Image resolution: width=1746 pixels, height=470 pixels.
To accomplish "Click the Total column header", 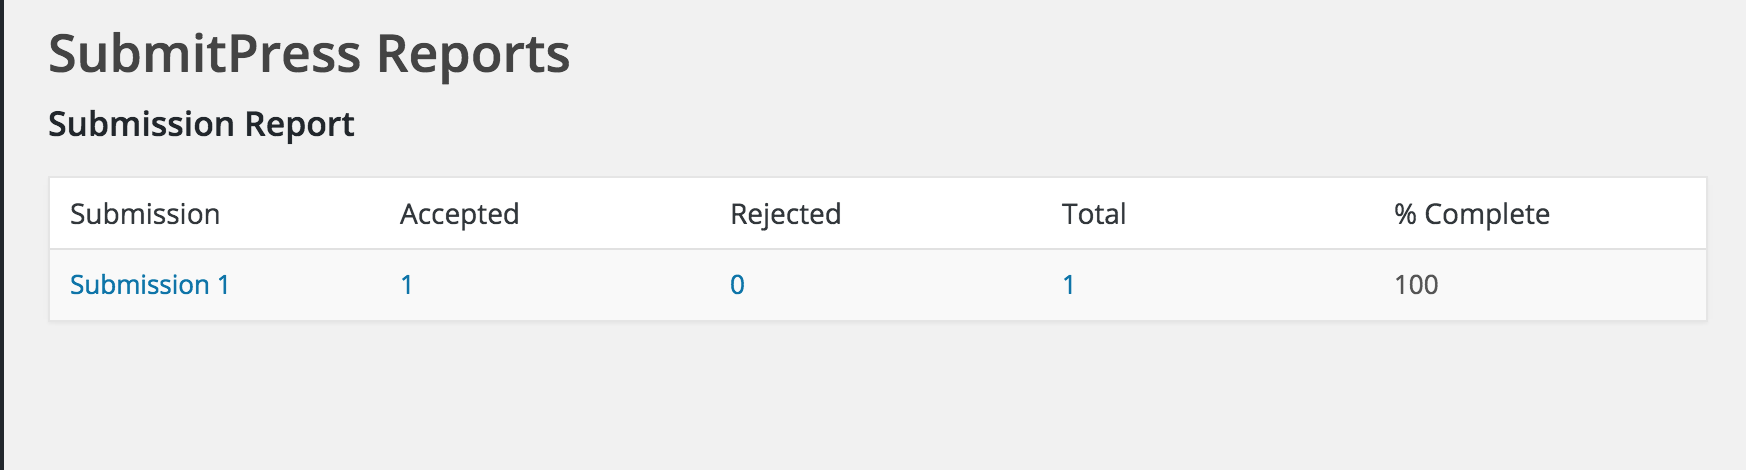I will [1094, 214].
